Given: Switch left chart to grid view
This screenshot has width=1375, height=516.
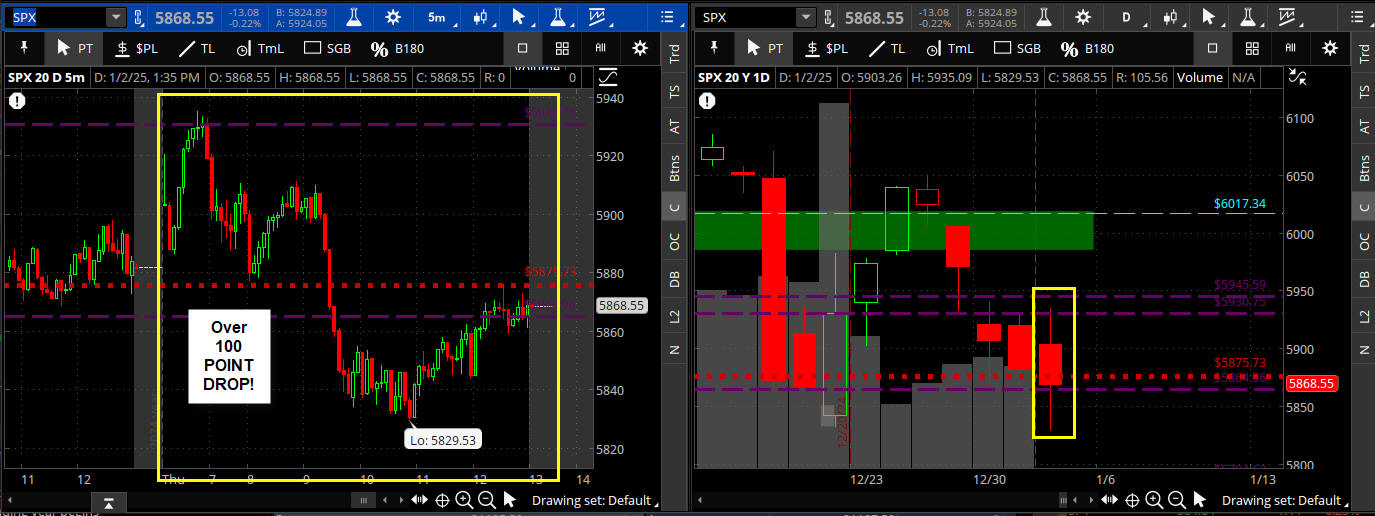Looking at the screenshot, I should (x=562, y=48).
